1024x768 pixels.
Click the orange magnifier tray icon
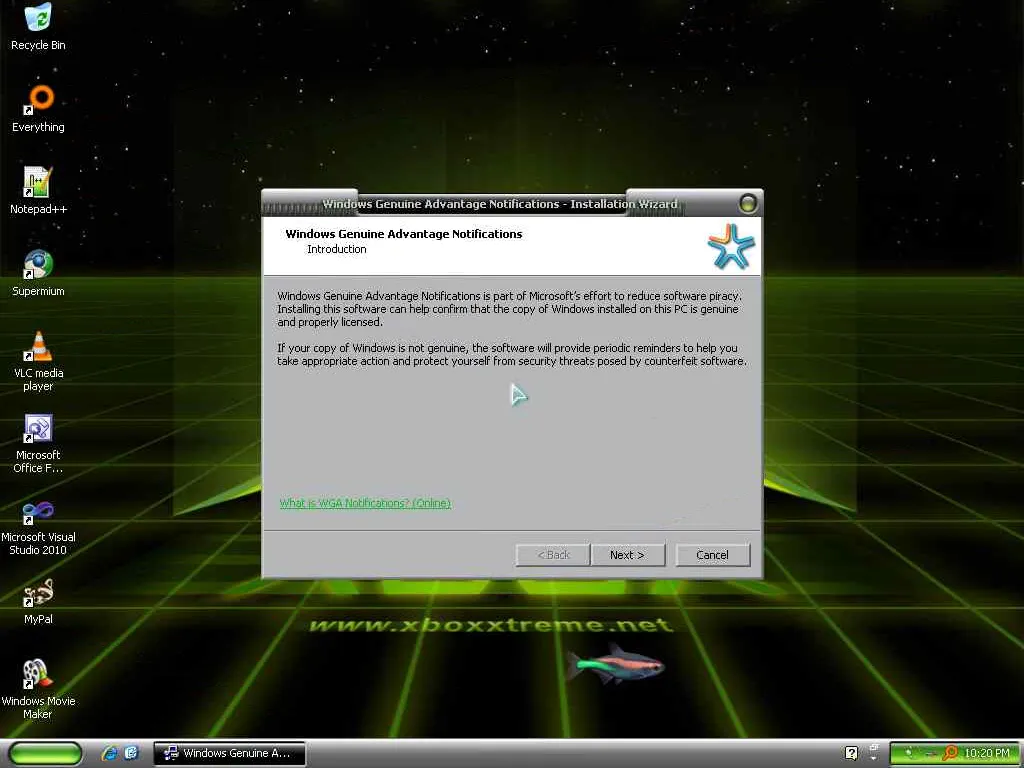[950, 753]
